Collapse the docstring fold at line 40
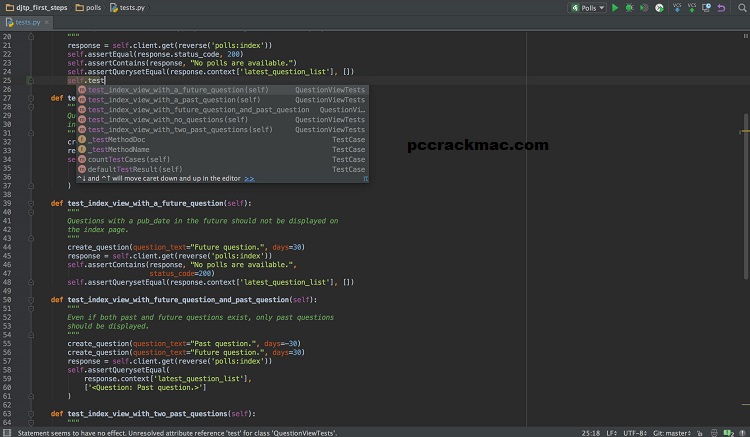This screenshot has width=750, height=437. (31, 212)
